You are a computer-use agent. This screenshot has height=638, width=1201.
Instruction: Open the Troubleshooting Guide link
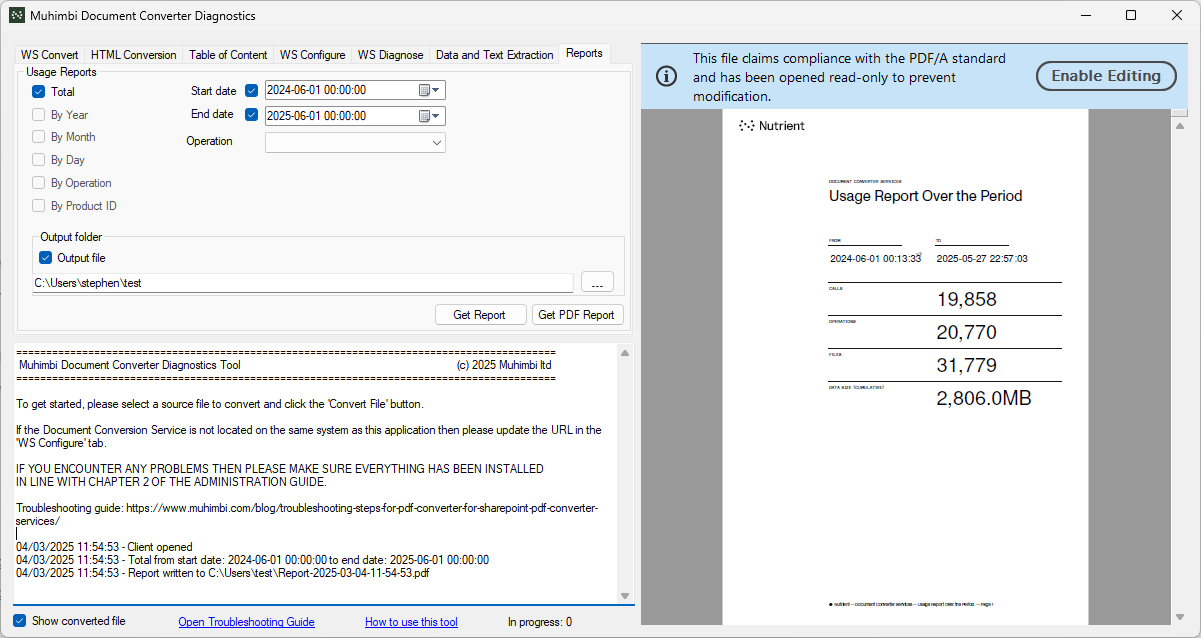click(x=246, y=622)
